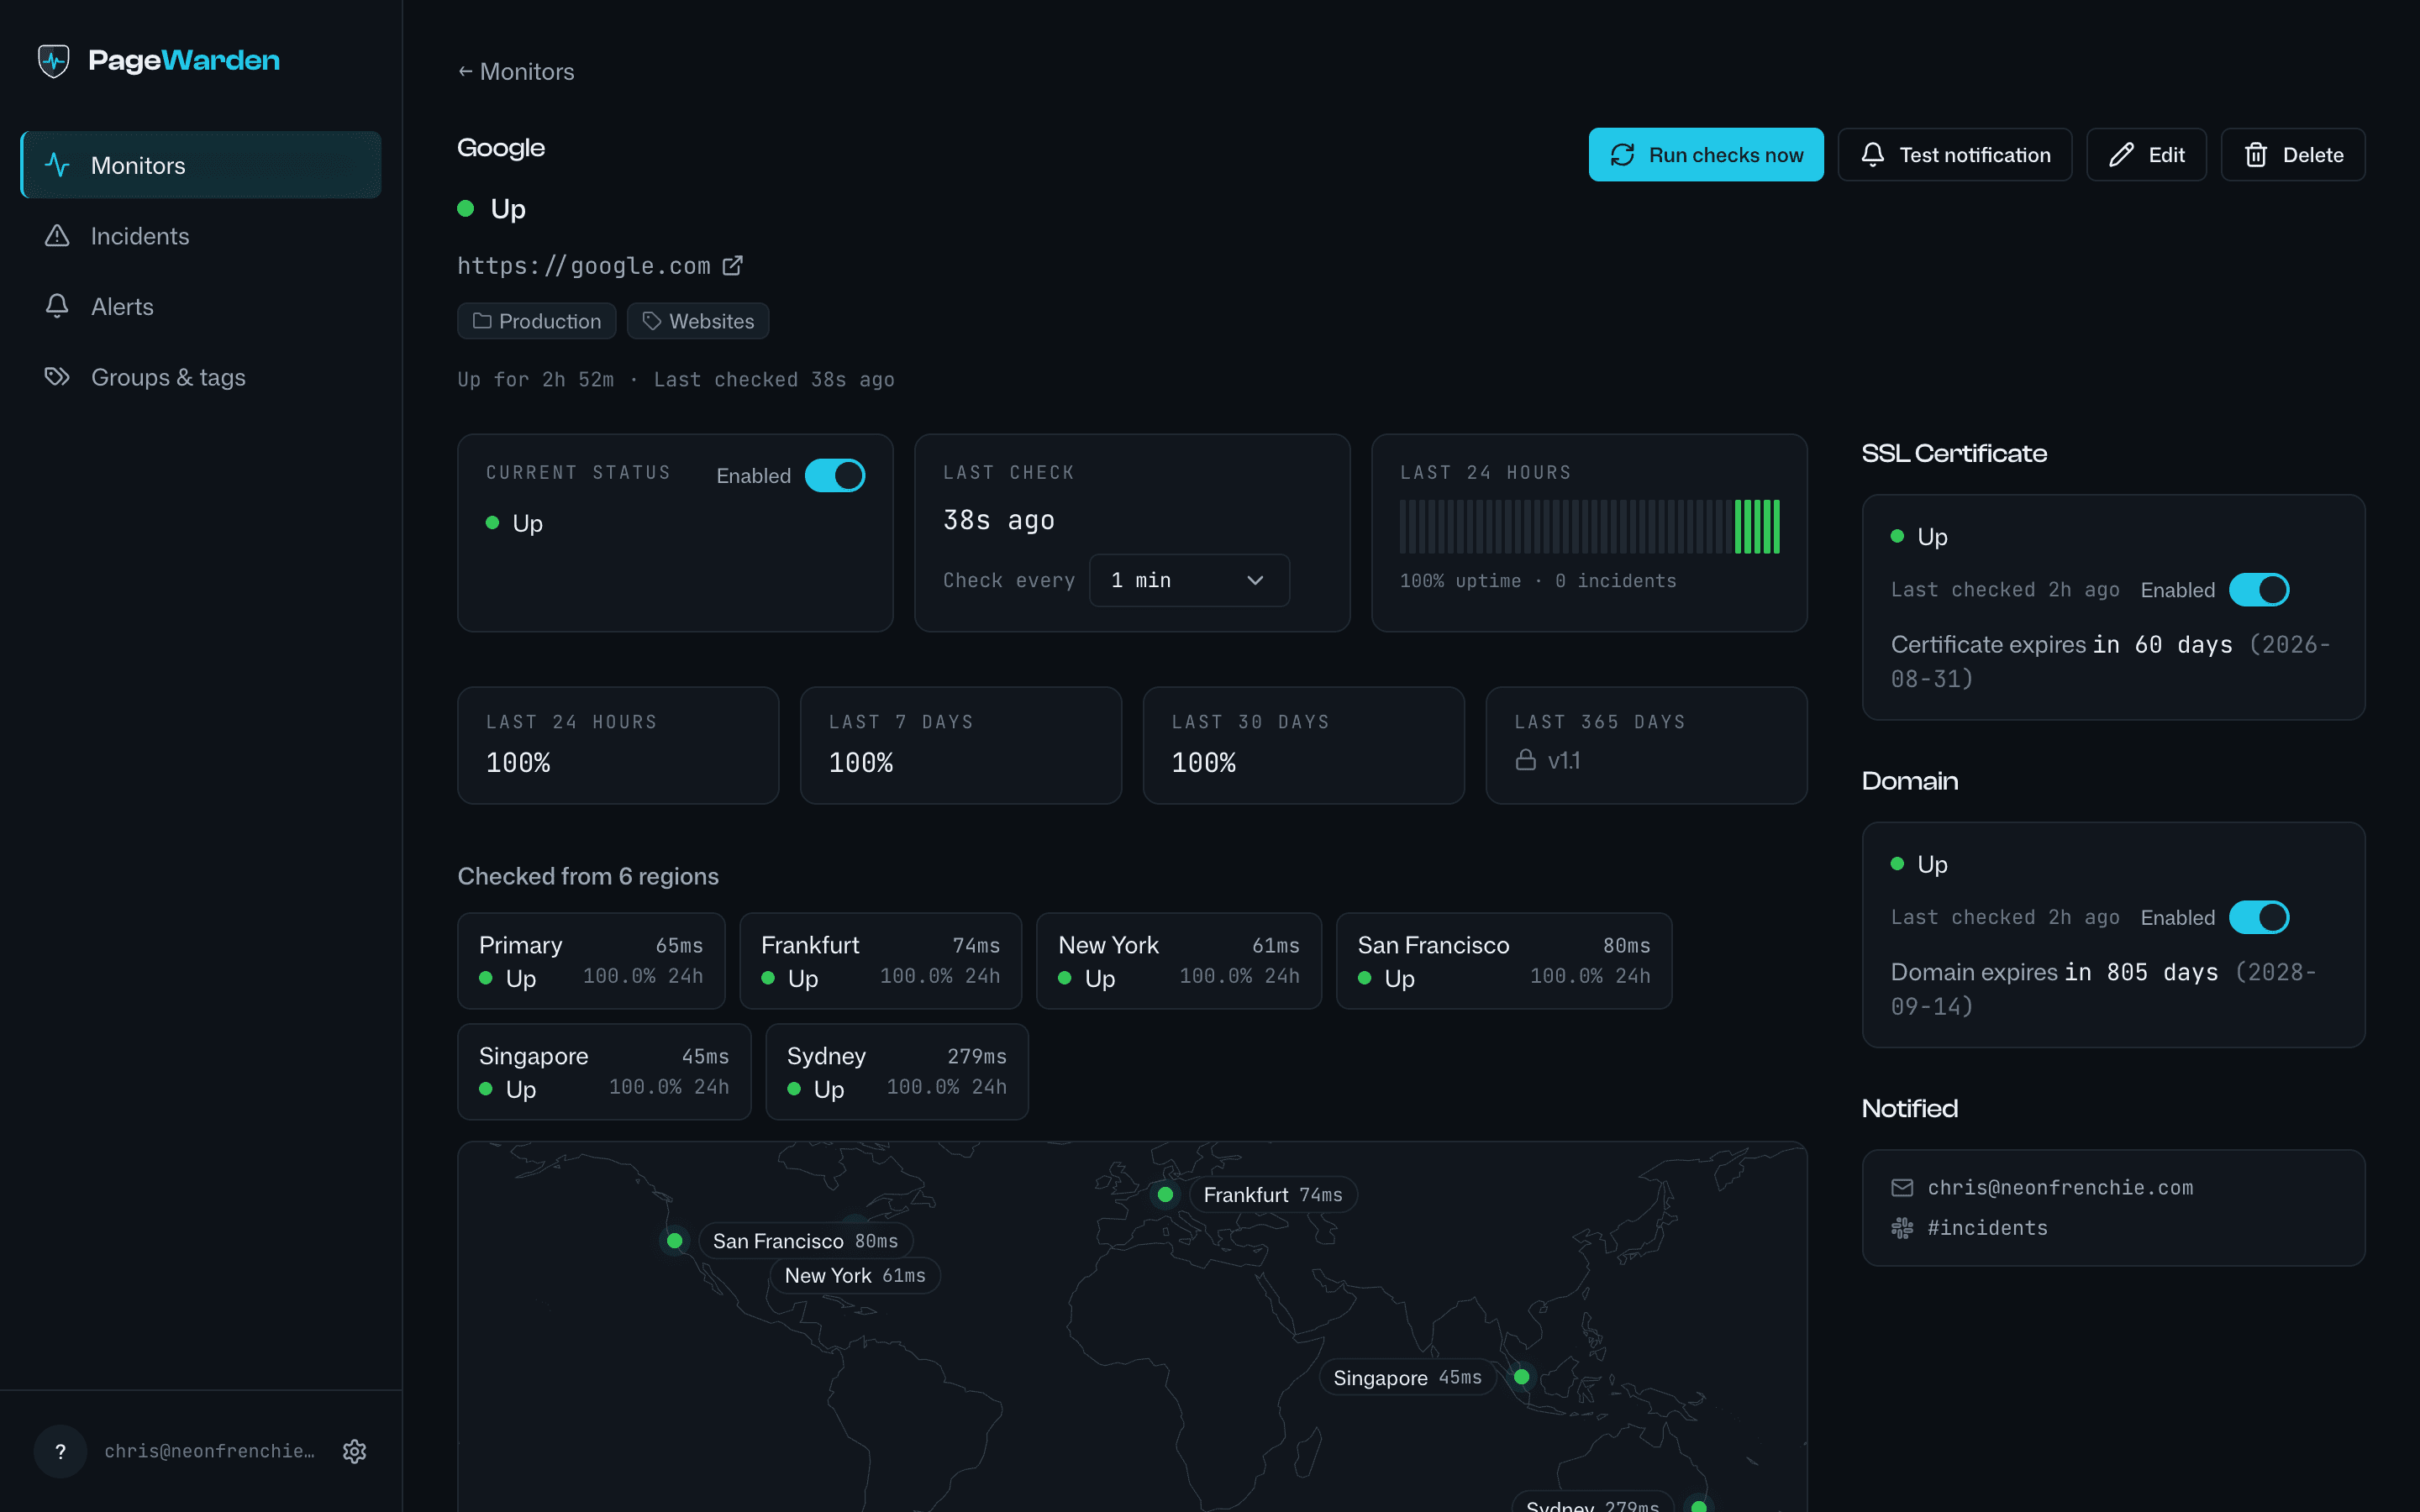2420x1512 pixels.
Task: Click the pencil icon on Edit
Action: (2121, 155)
